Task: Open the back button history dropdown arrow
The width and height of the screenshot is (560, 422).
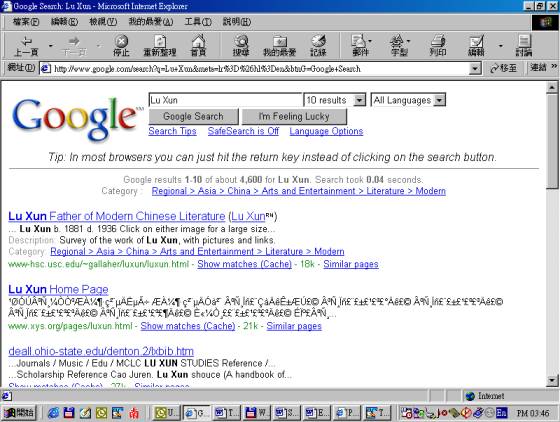Action: pos(51,46)
